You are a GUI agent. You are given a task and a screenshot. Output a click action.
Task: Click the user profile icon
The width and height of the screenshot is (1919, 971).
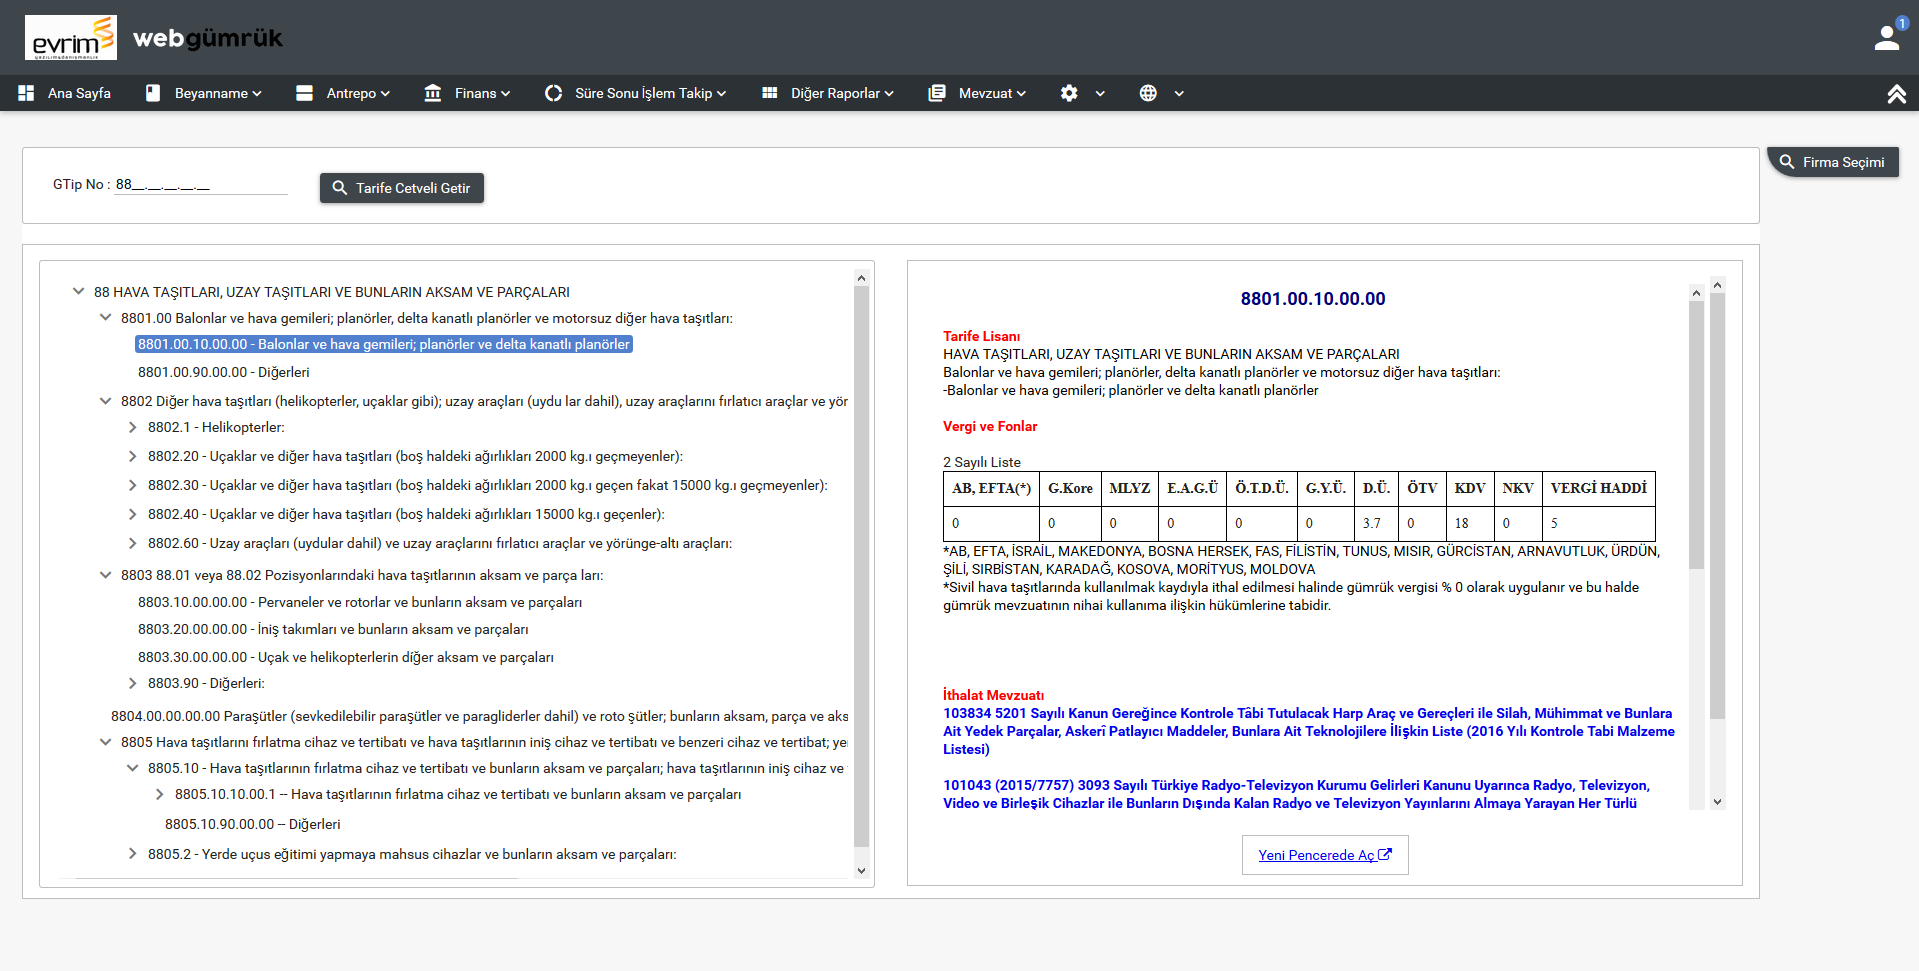point(1886,38)
